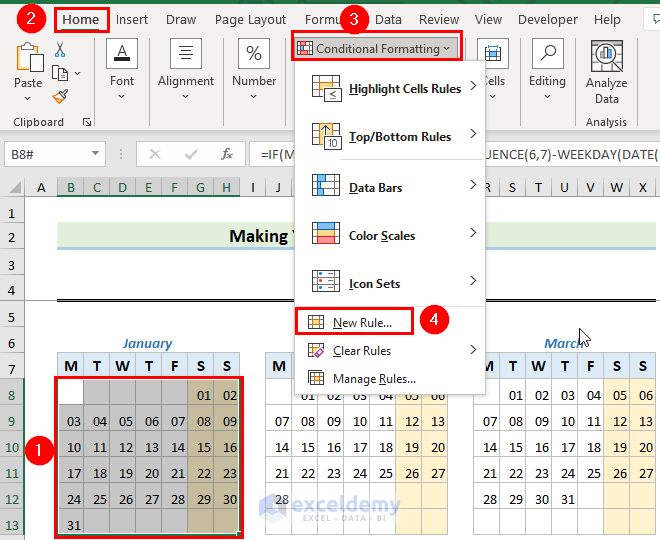
Task: Select column B header
Action: pos(71,188)
